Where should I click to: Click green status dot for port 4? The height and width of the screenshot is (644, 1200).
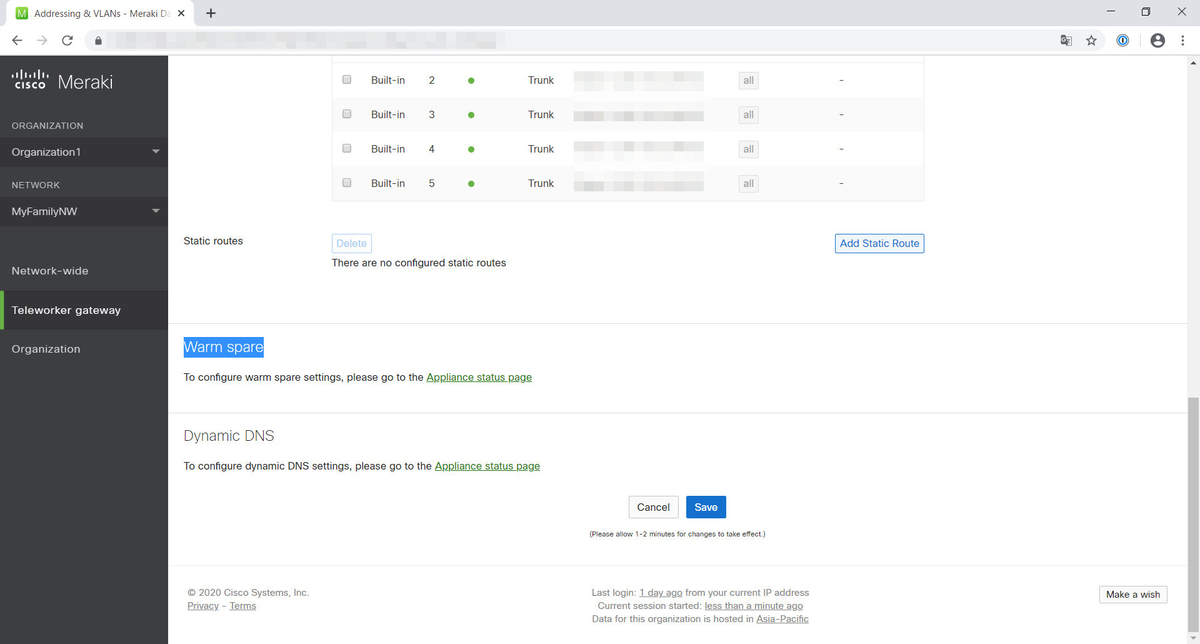coord(471,149)
